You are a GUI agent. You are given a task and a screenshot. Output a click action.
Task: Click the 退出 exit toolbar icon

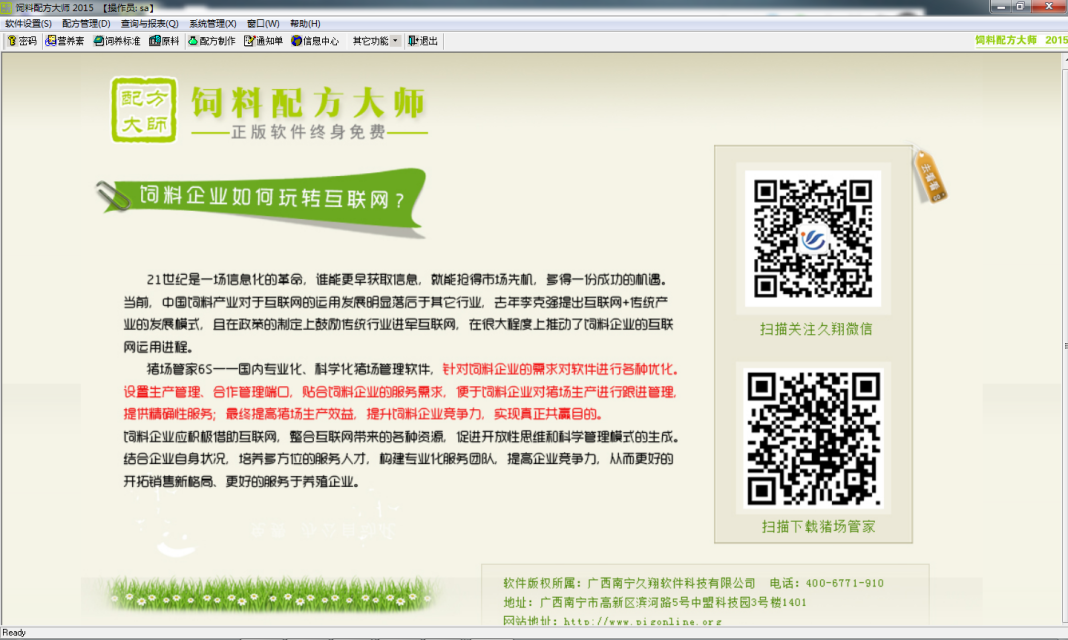(x=423, y=41)
